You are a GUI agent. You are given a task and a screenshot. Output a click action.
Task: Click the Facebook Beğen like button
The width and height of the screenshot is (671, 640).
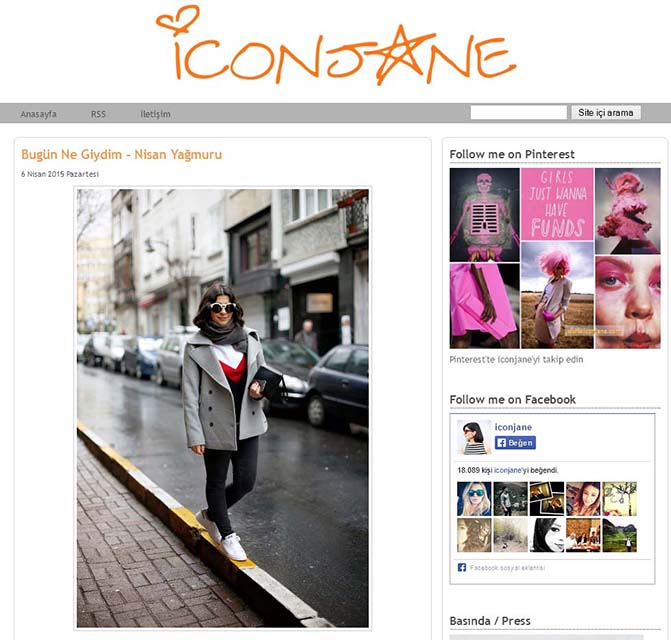coord(515,443)
